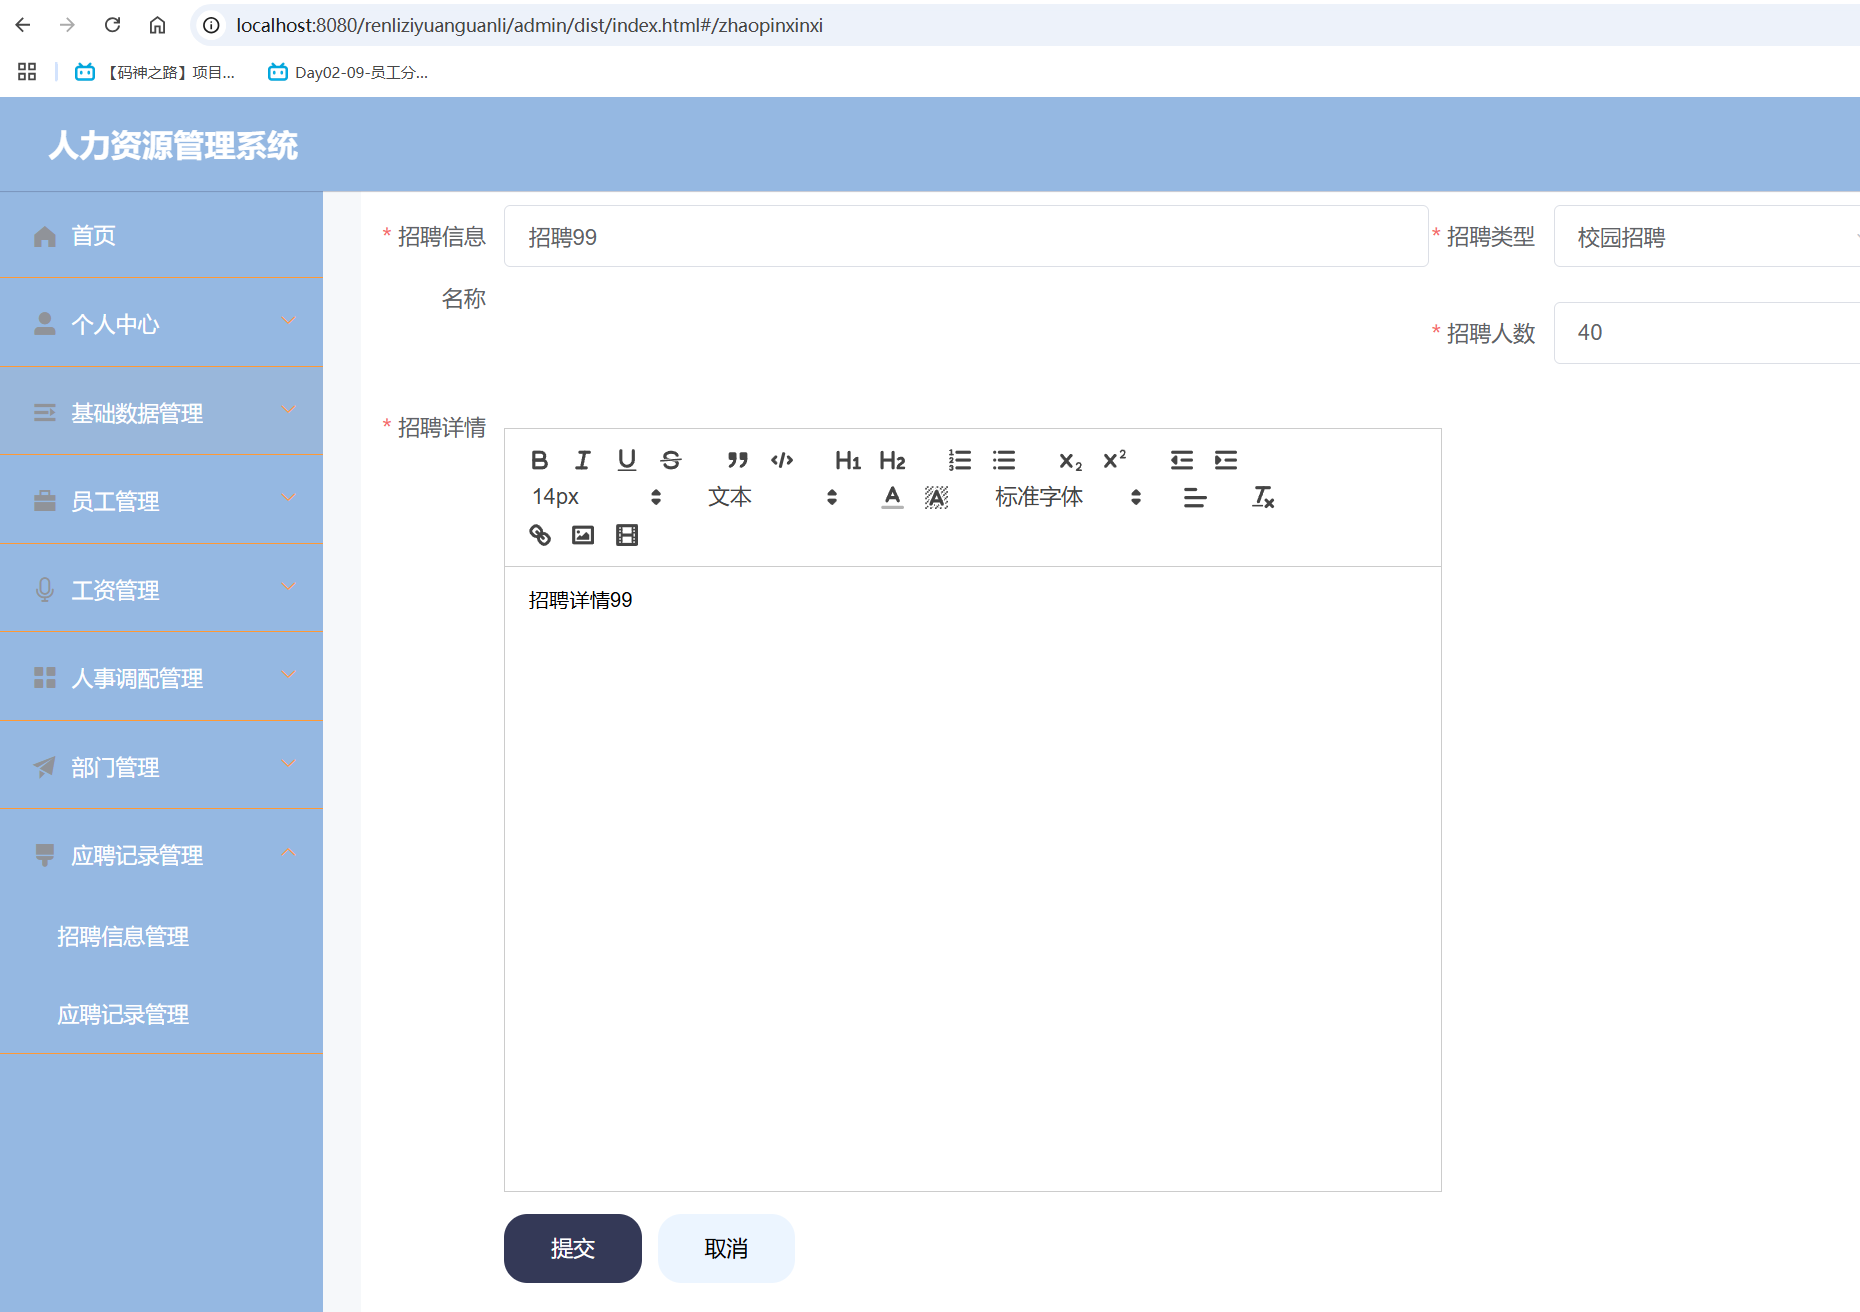Insert a code block
Viewport: 1860px width, 1312px height.
click(x=783, y=460)
